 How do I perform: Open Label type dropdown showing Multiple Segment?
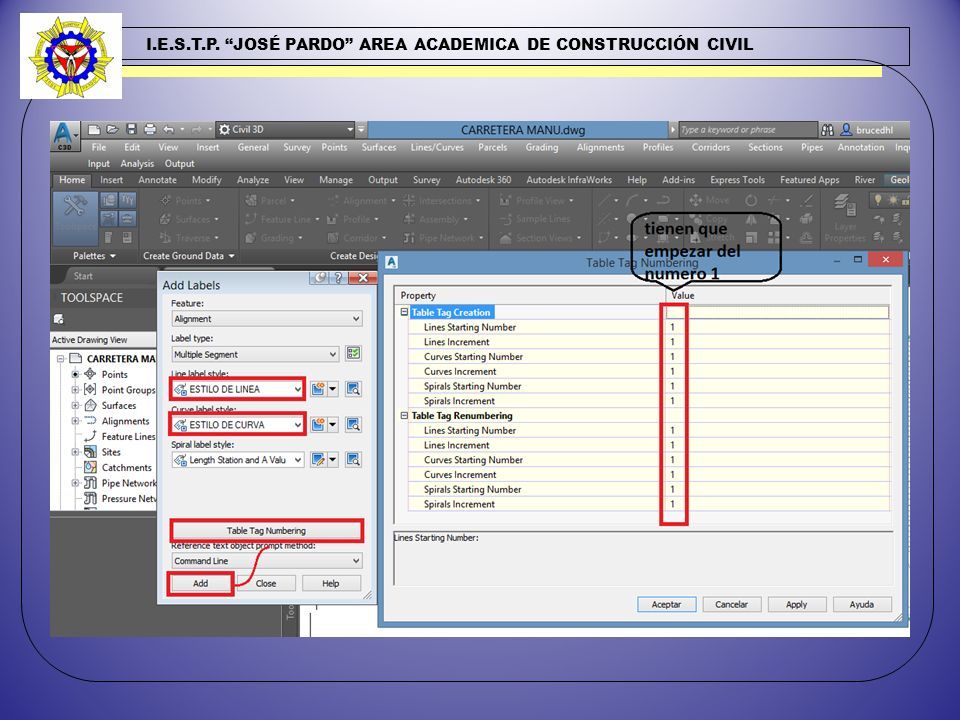255,354
